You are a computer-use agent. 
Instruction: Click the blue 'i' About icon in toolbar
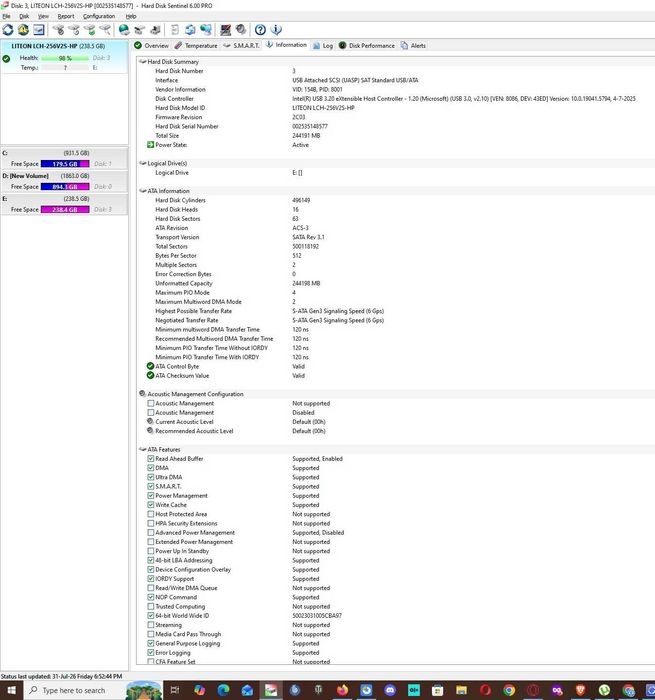276,30
